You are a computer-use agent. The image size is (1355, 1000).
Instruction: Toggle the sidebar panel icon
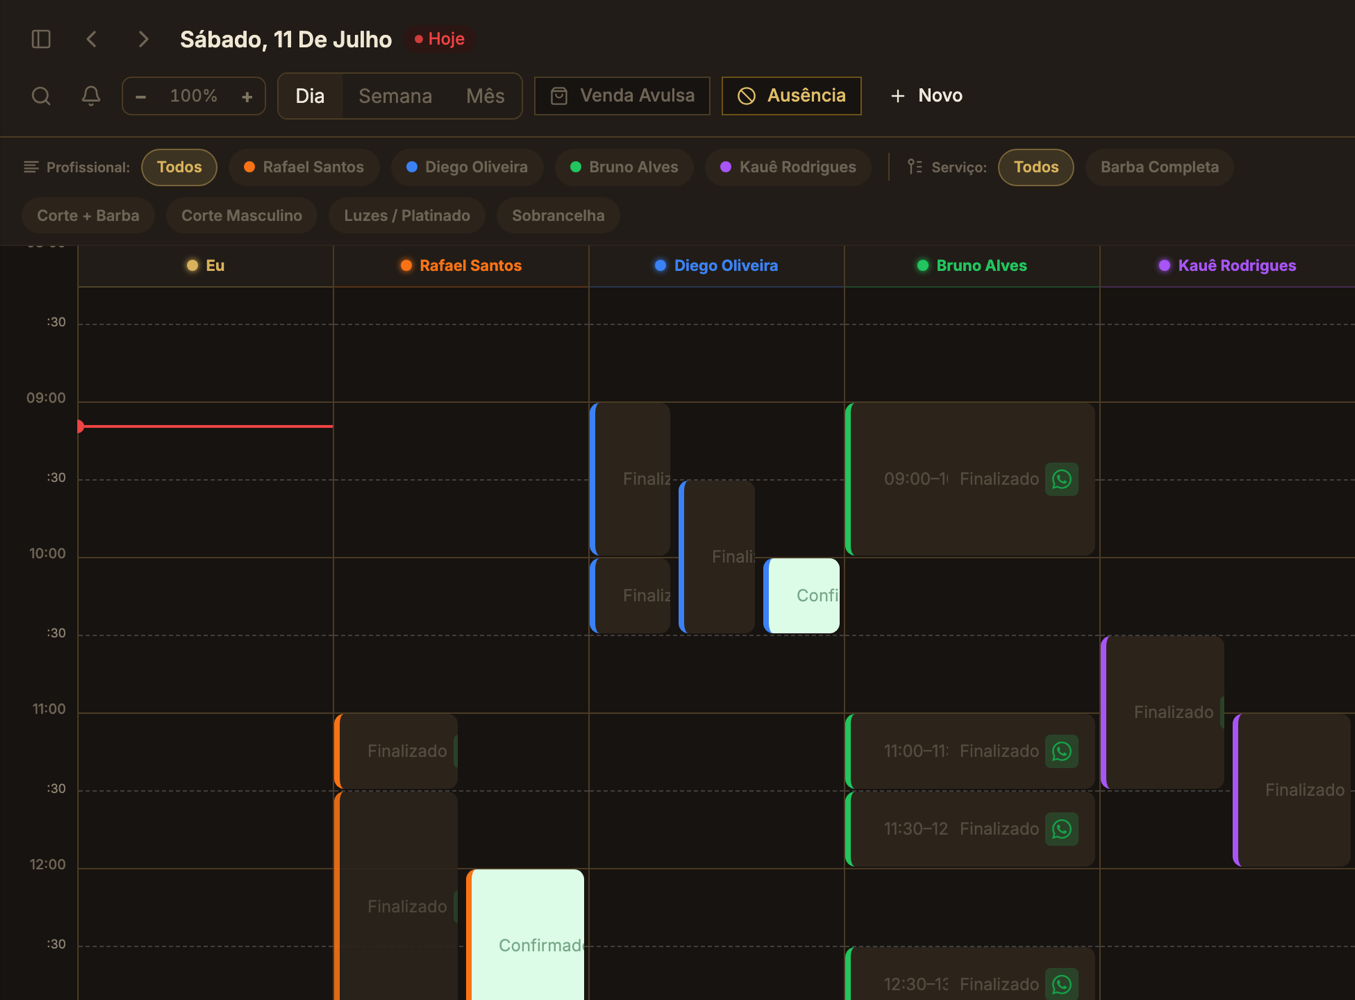41,39
